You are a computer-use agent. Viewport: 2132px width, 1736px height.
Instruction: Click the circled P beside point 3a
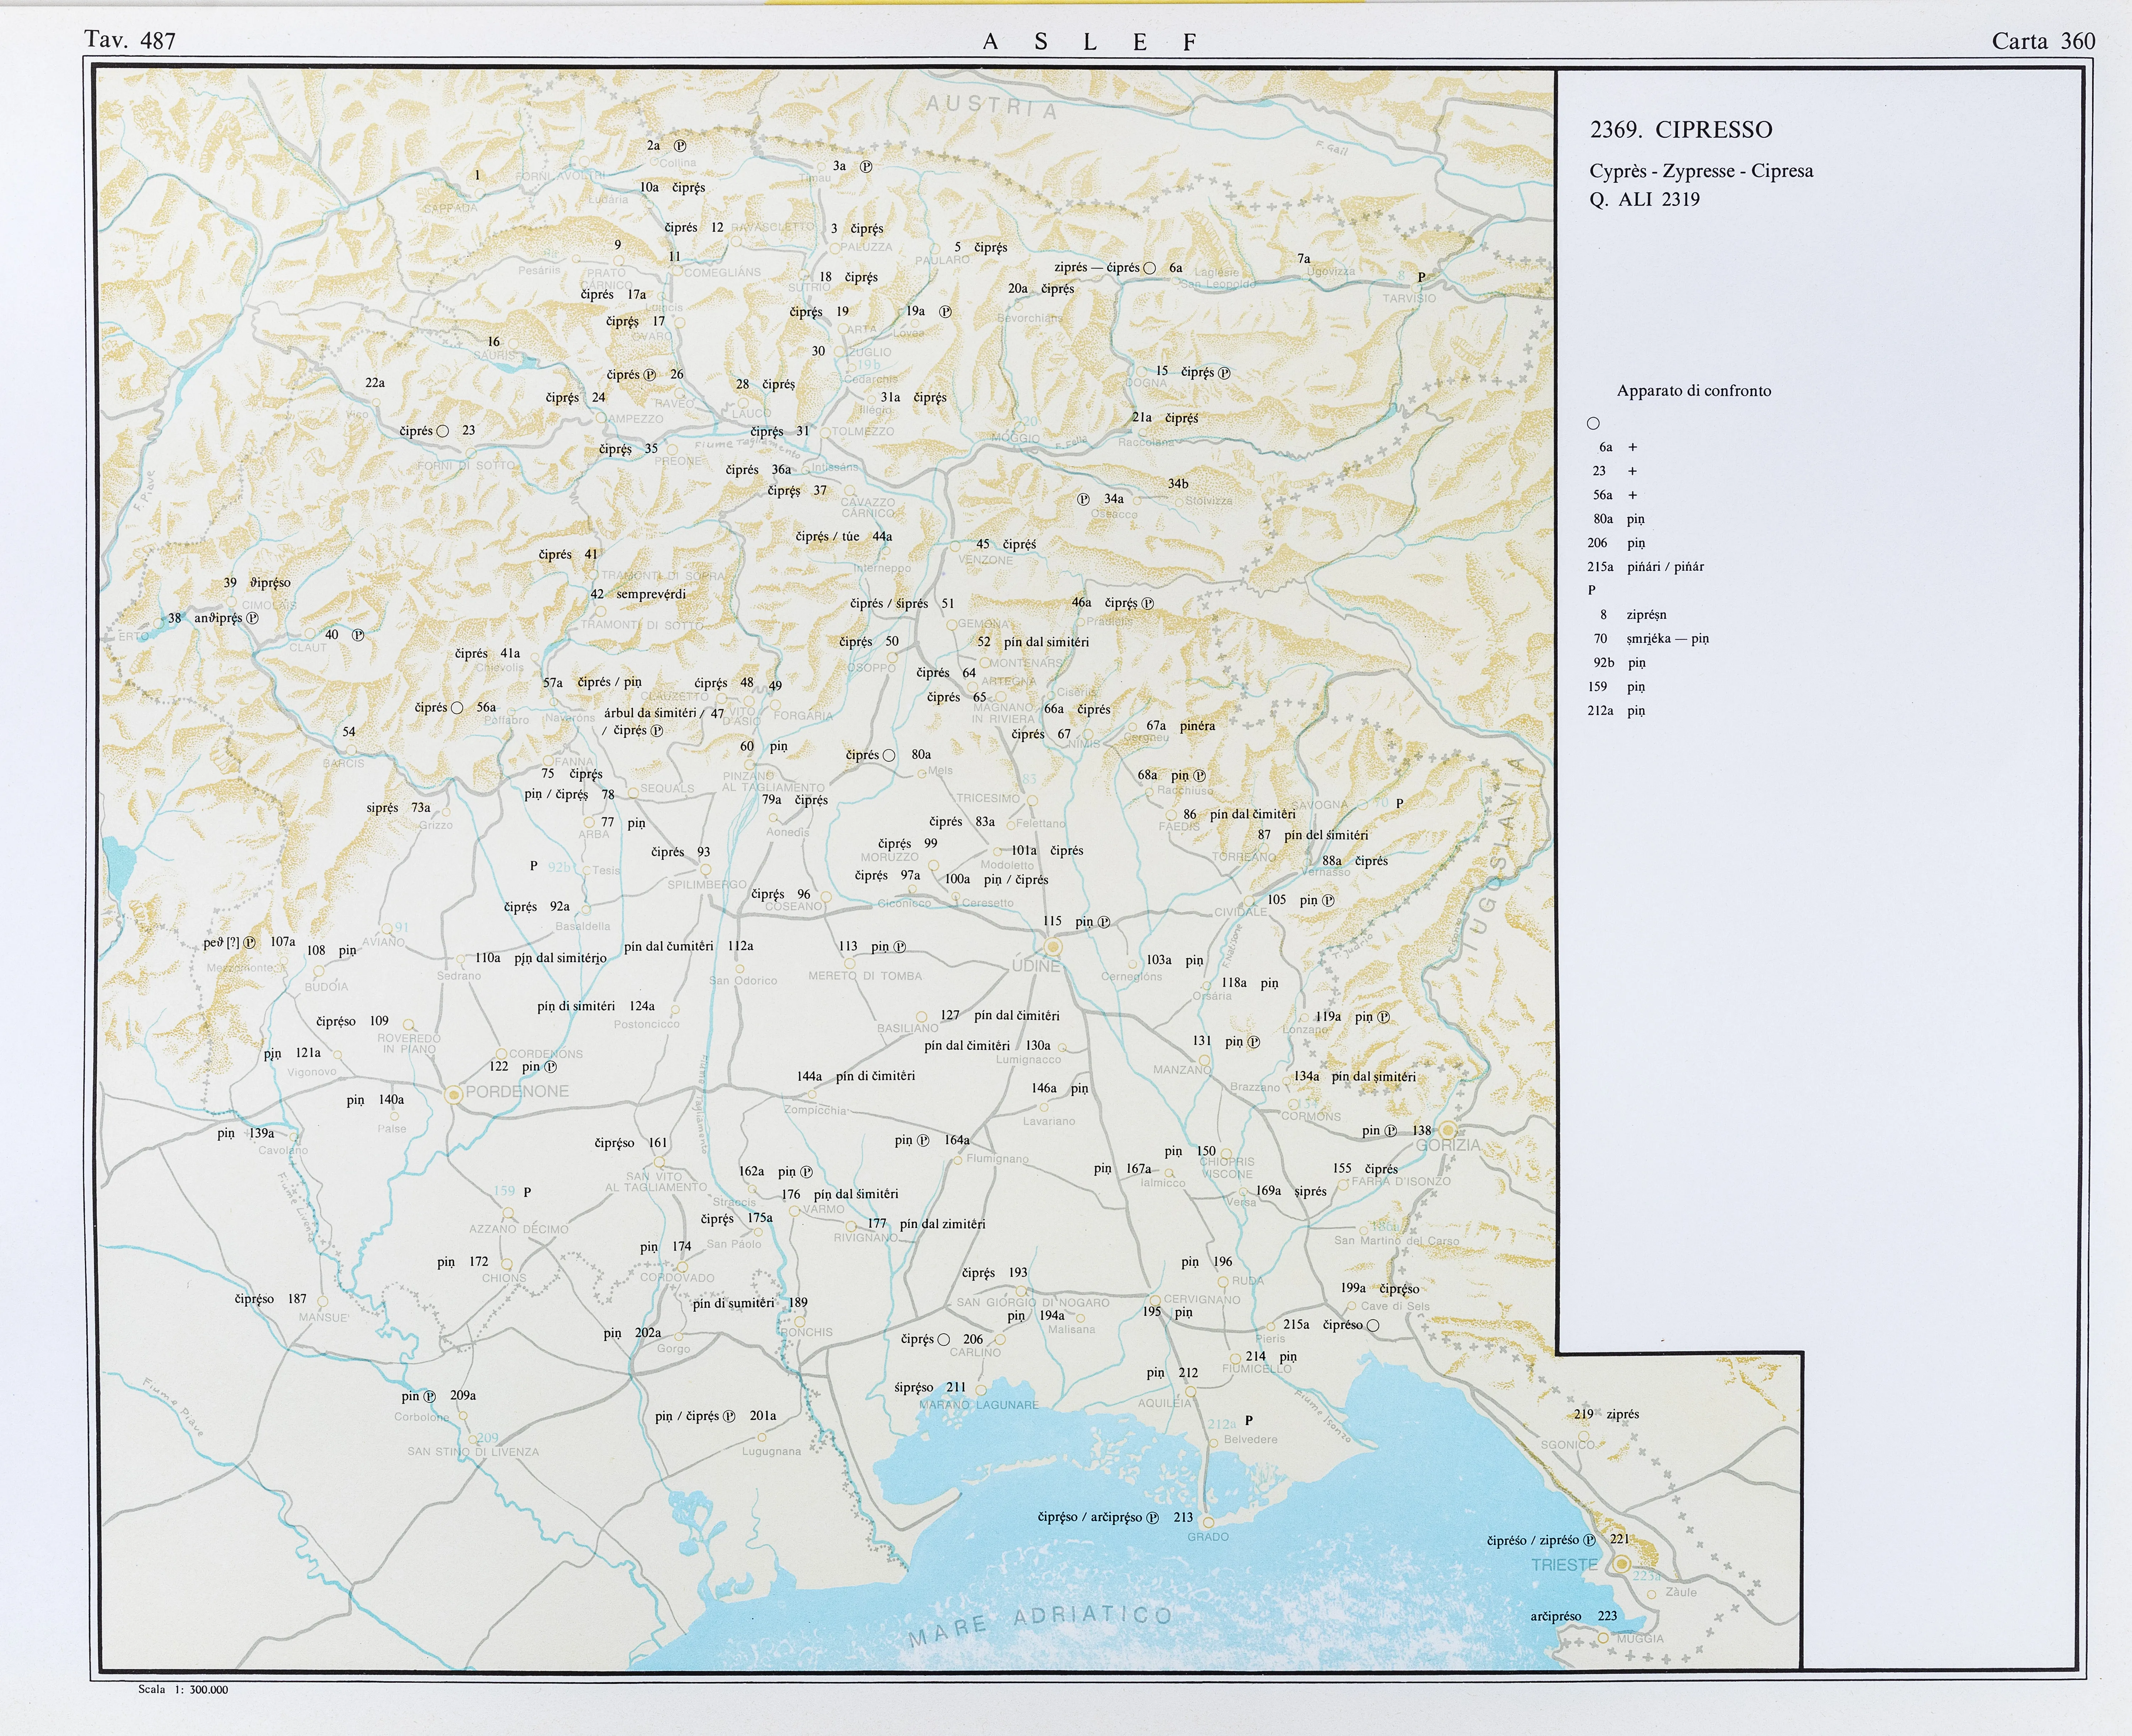point(866,167)
